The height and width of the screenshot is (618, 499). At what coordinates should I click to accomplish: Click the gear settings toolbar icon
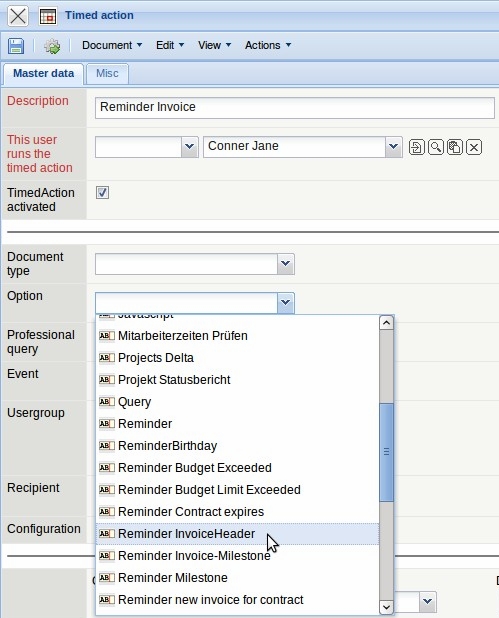pos(52,46)
